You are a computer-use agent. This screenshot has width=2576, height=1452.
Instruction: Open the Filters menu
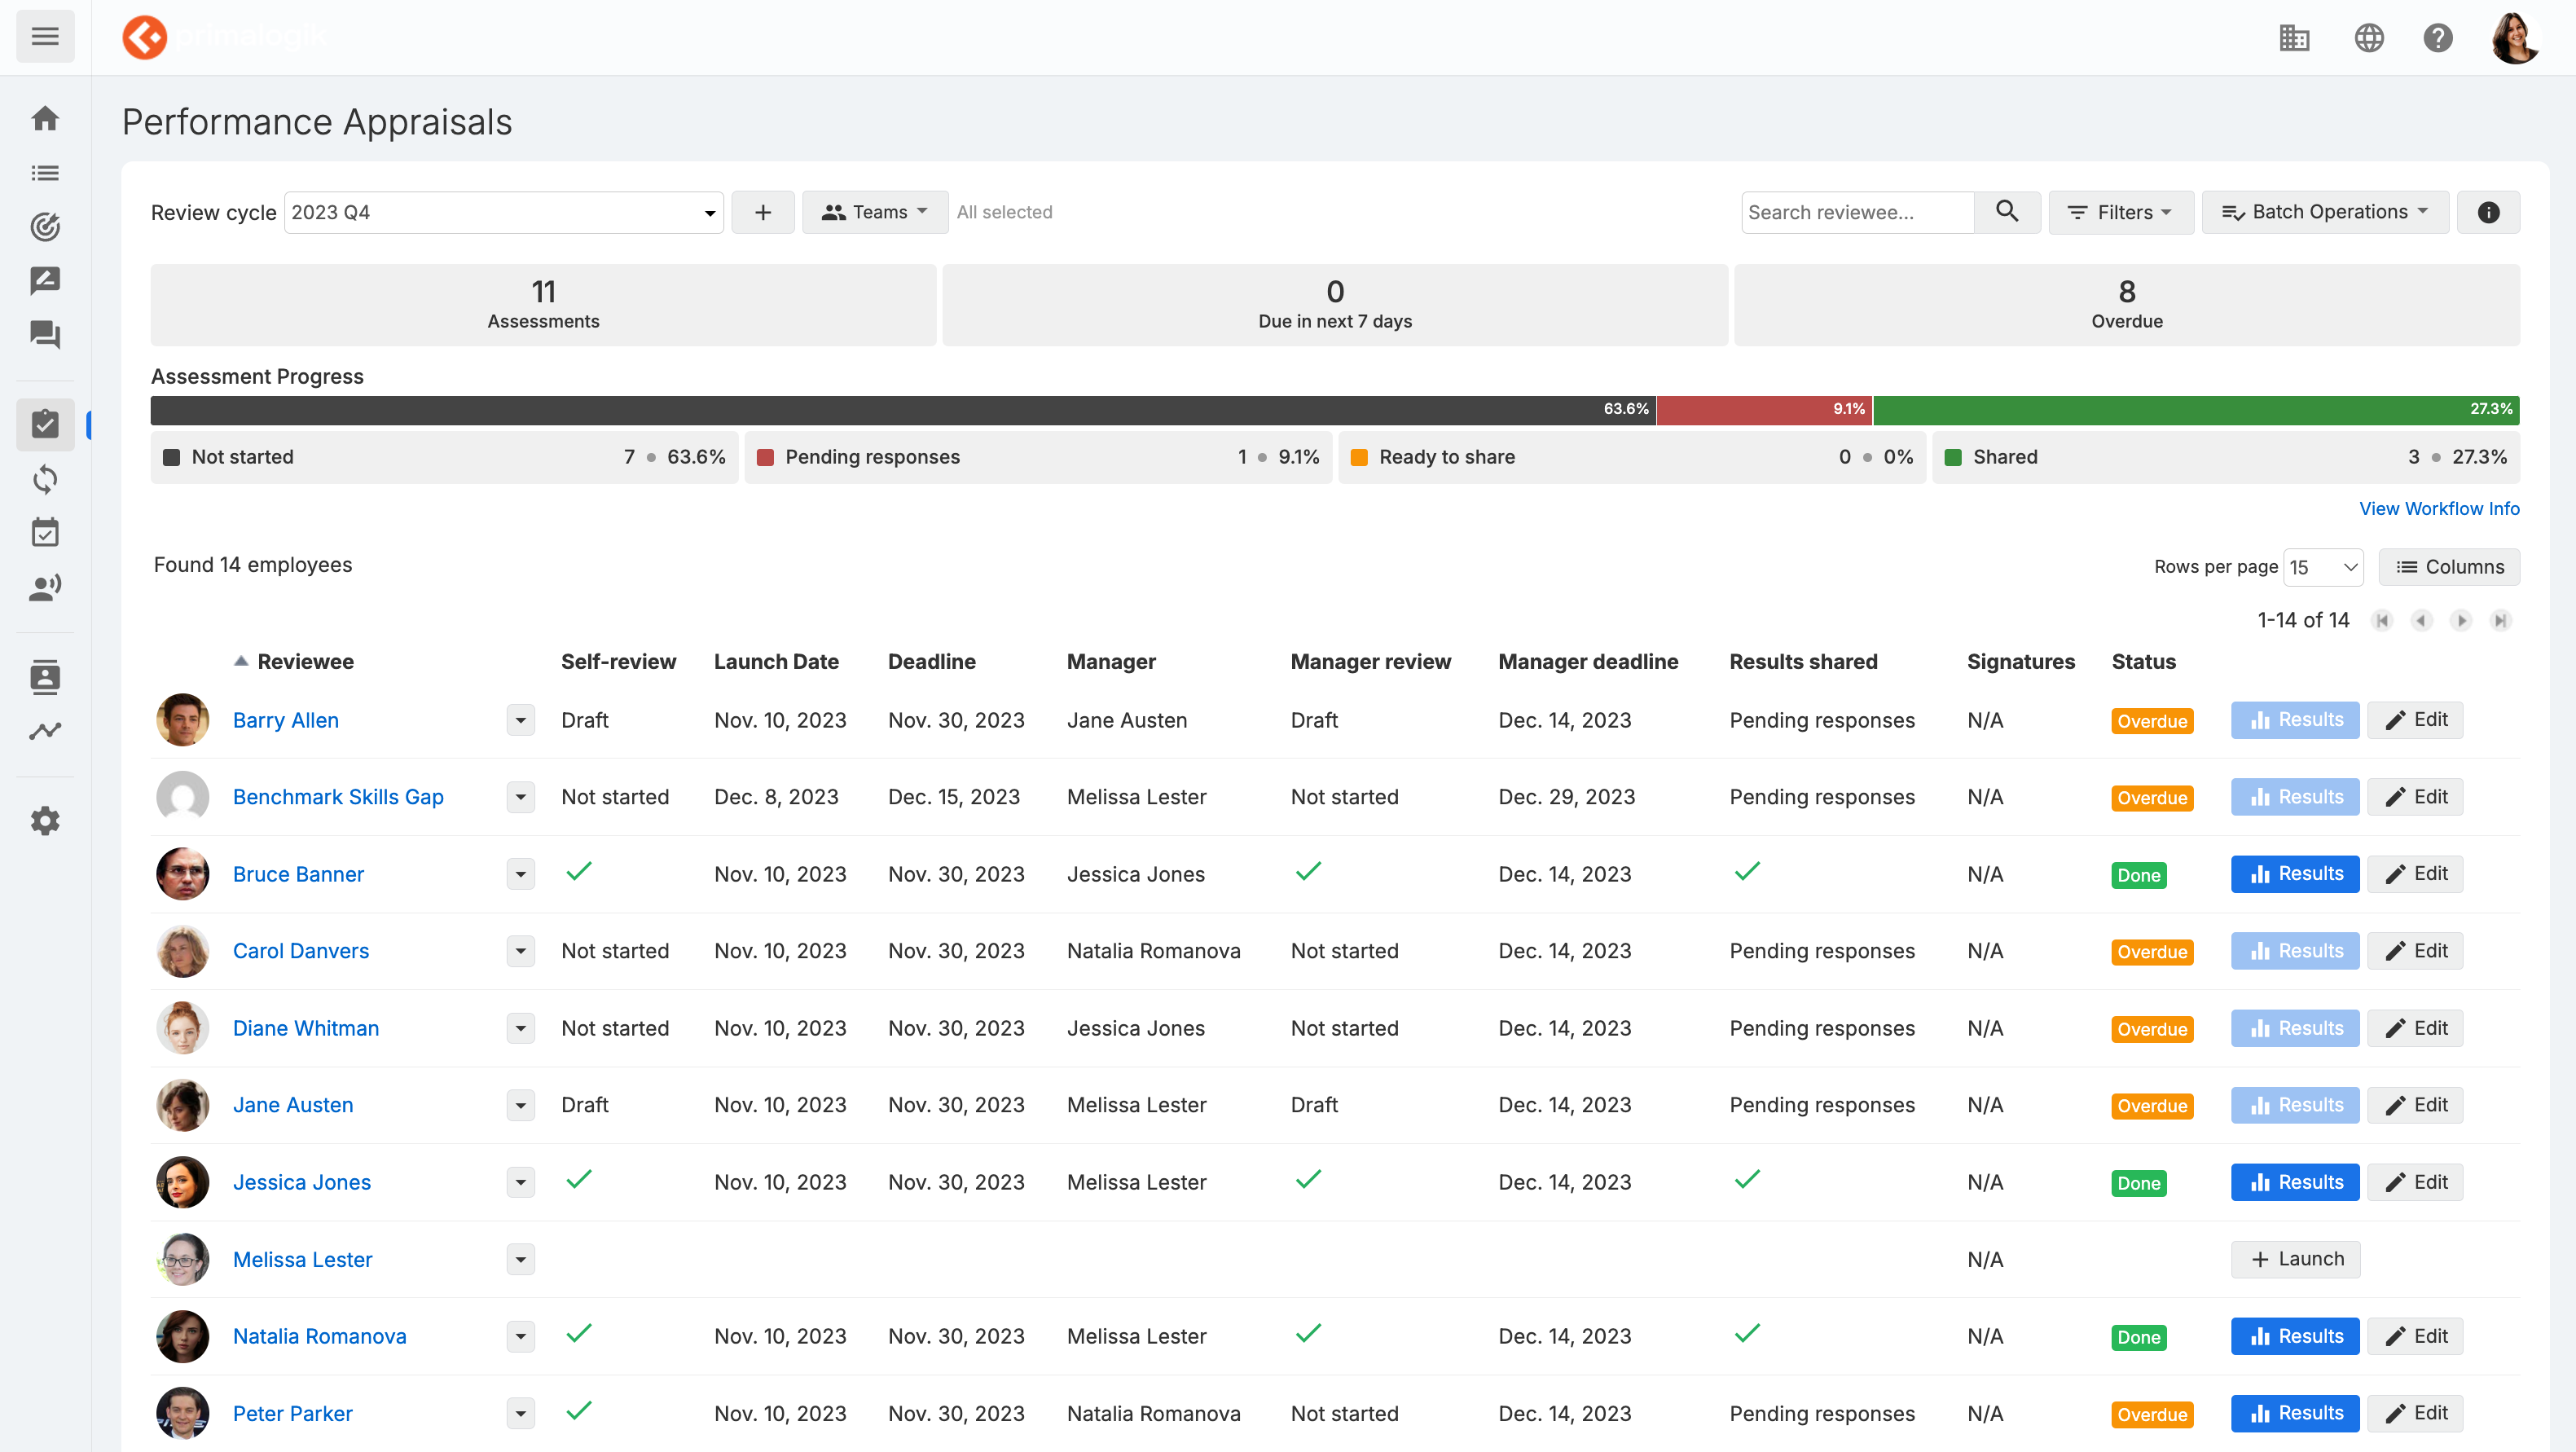[x=2121, y=212]
